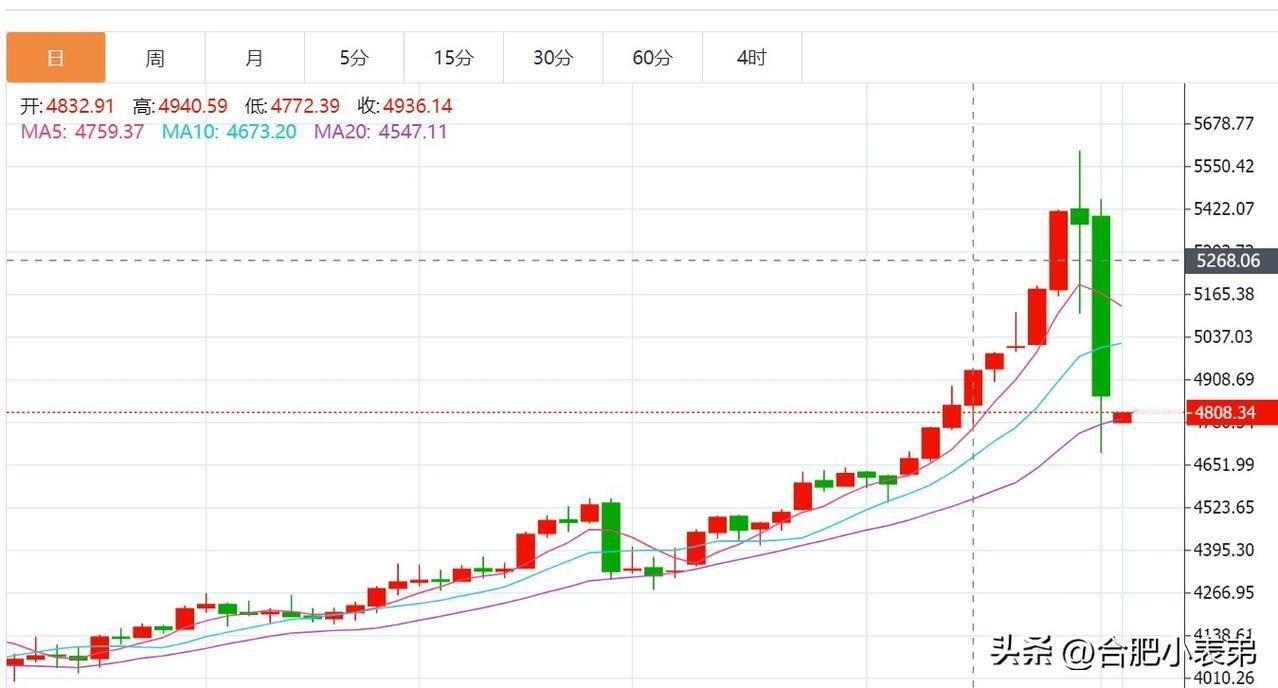The width and height of the screenshot is (1278, 688).
Task: Click the 5165.38 price axis label
Action: coord(1224,294)
